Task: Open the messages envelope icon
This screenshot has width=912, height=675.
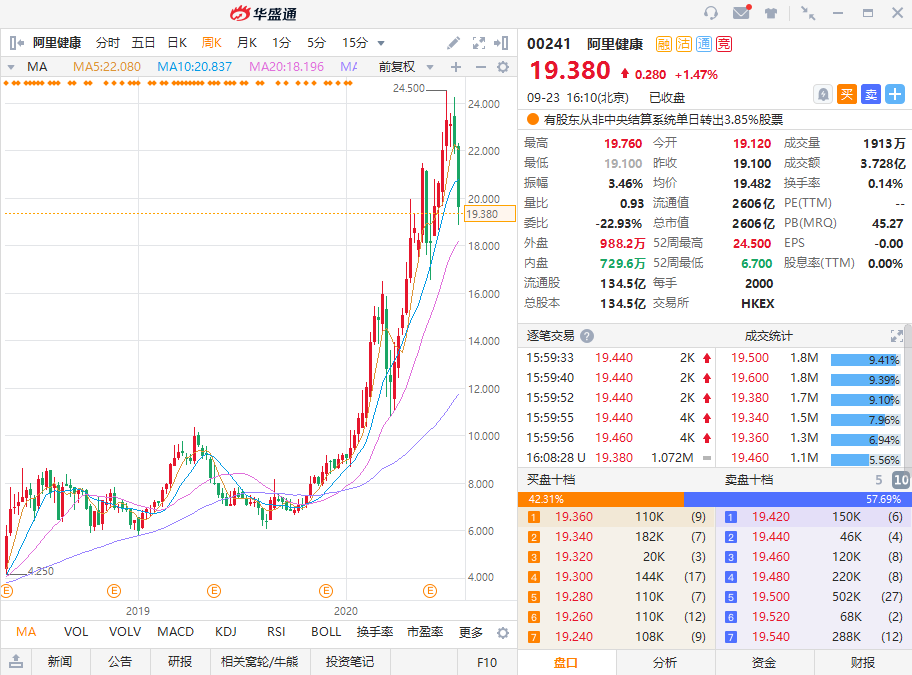Action: (x=742, y=12)
